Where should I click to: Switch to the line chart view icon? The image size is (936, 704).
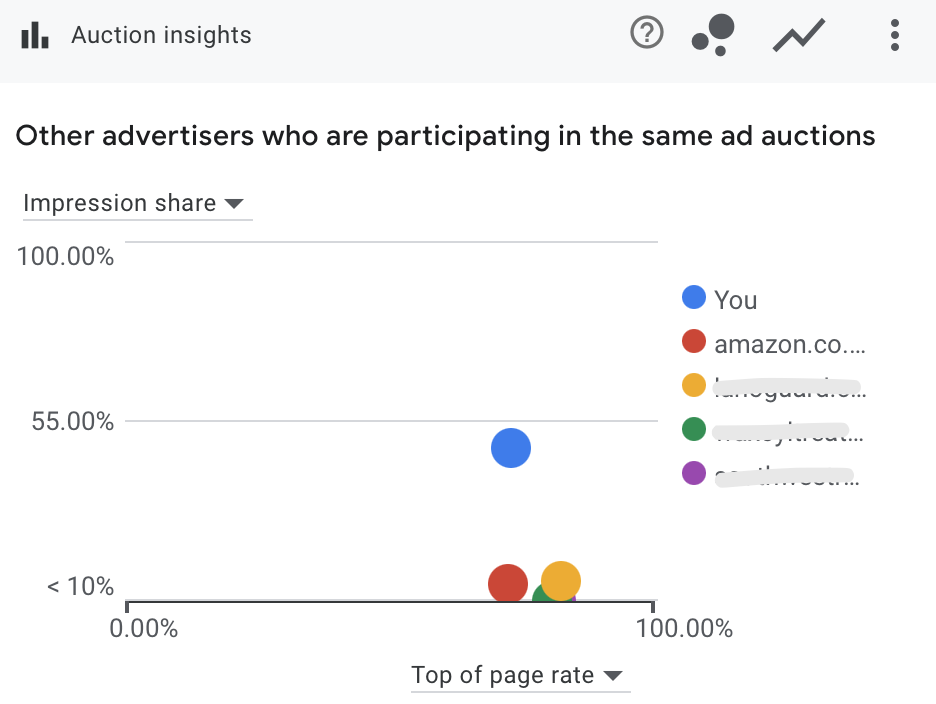(798, 33)
